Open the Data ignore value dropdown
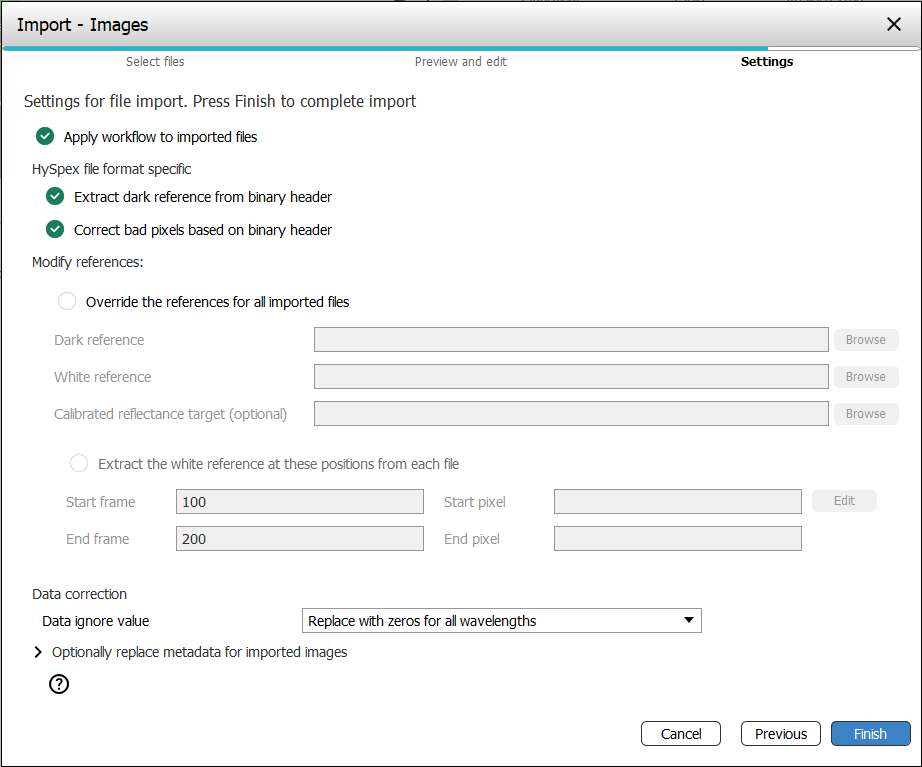This screenshot has height=767, width=922. point(501,621)
